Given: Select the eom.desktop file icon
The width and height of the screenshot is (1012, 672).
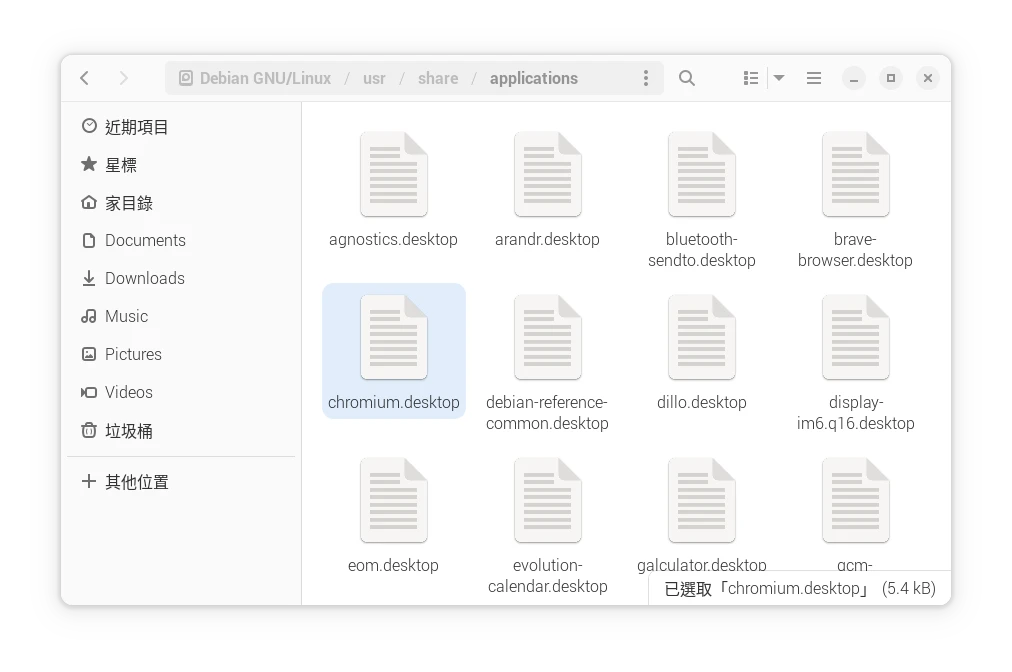Looking at the screenshot, I should click(x=393, y=501).
